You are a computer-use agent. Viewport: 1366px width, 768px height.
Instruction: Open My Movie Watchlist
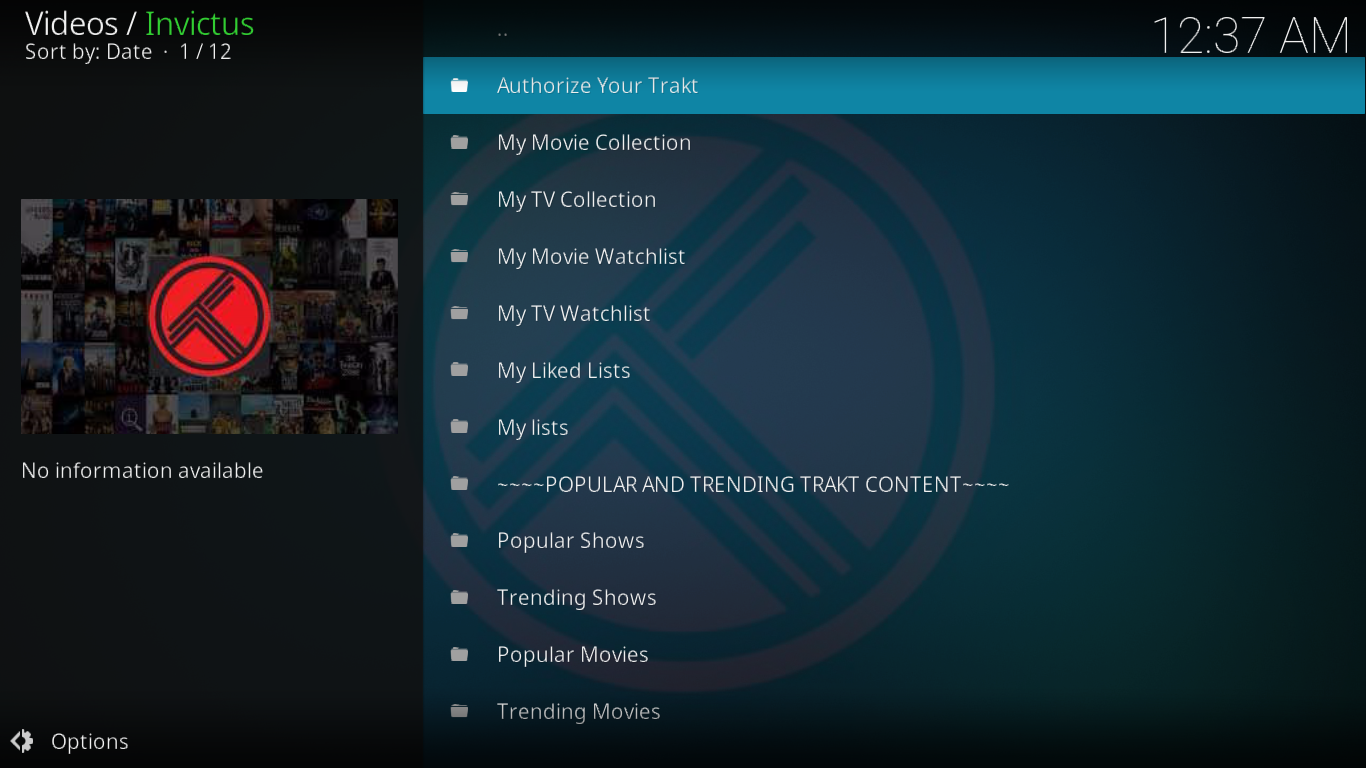click(894, 256)
